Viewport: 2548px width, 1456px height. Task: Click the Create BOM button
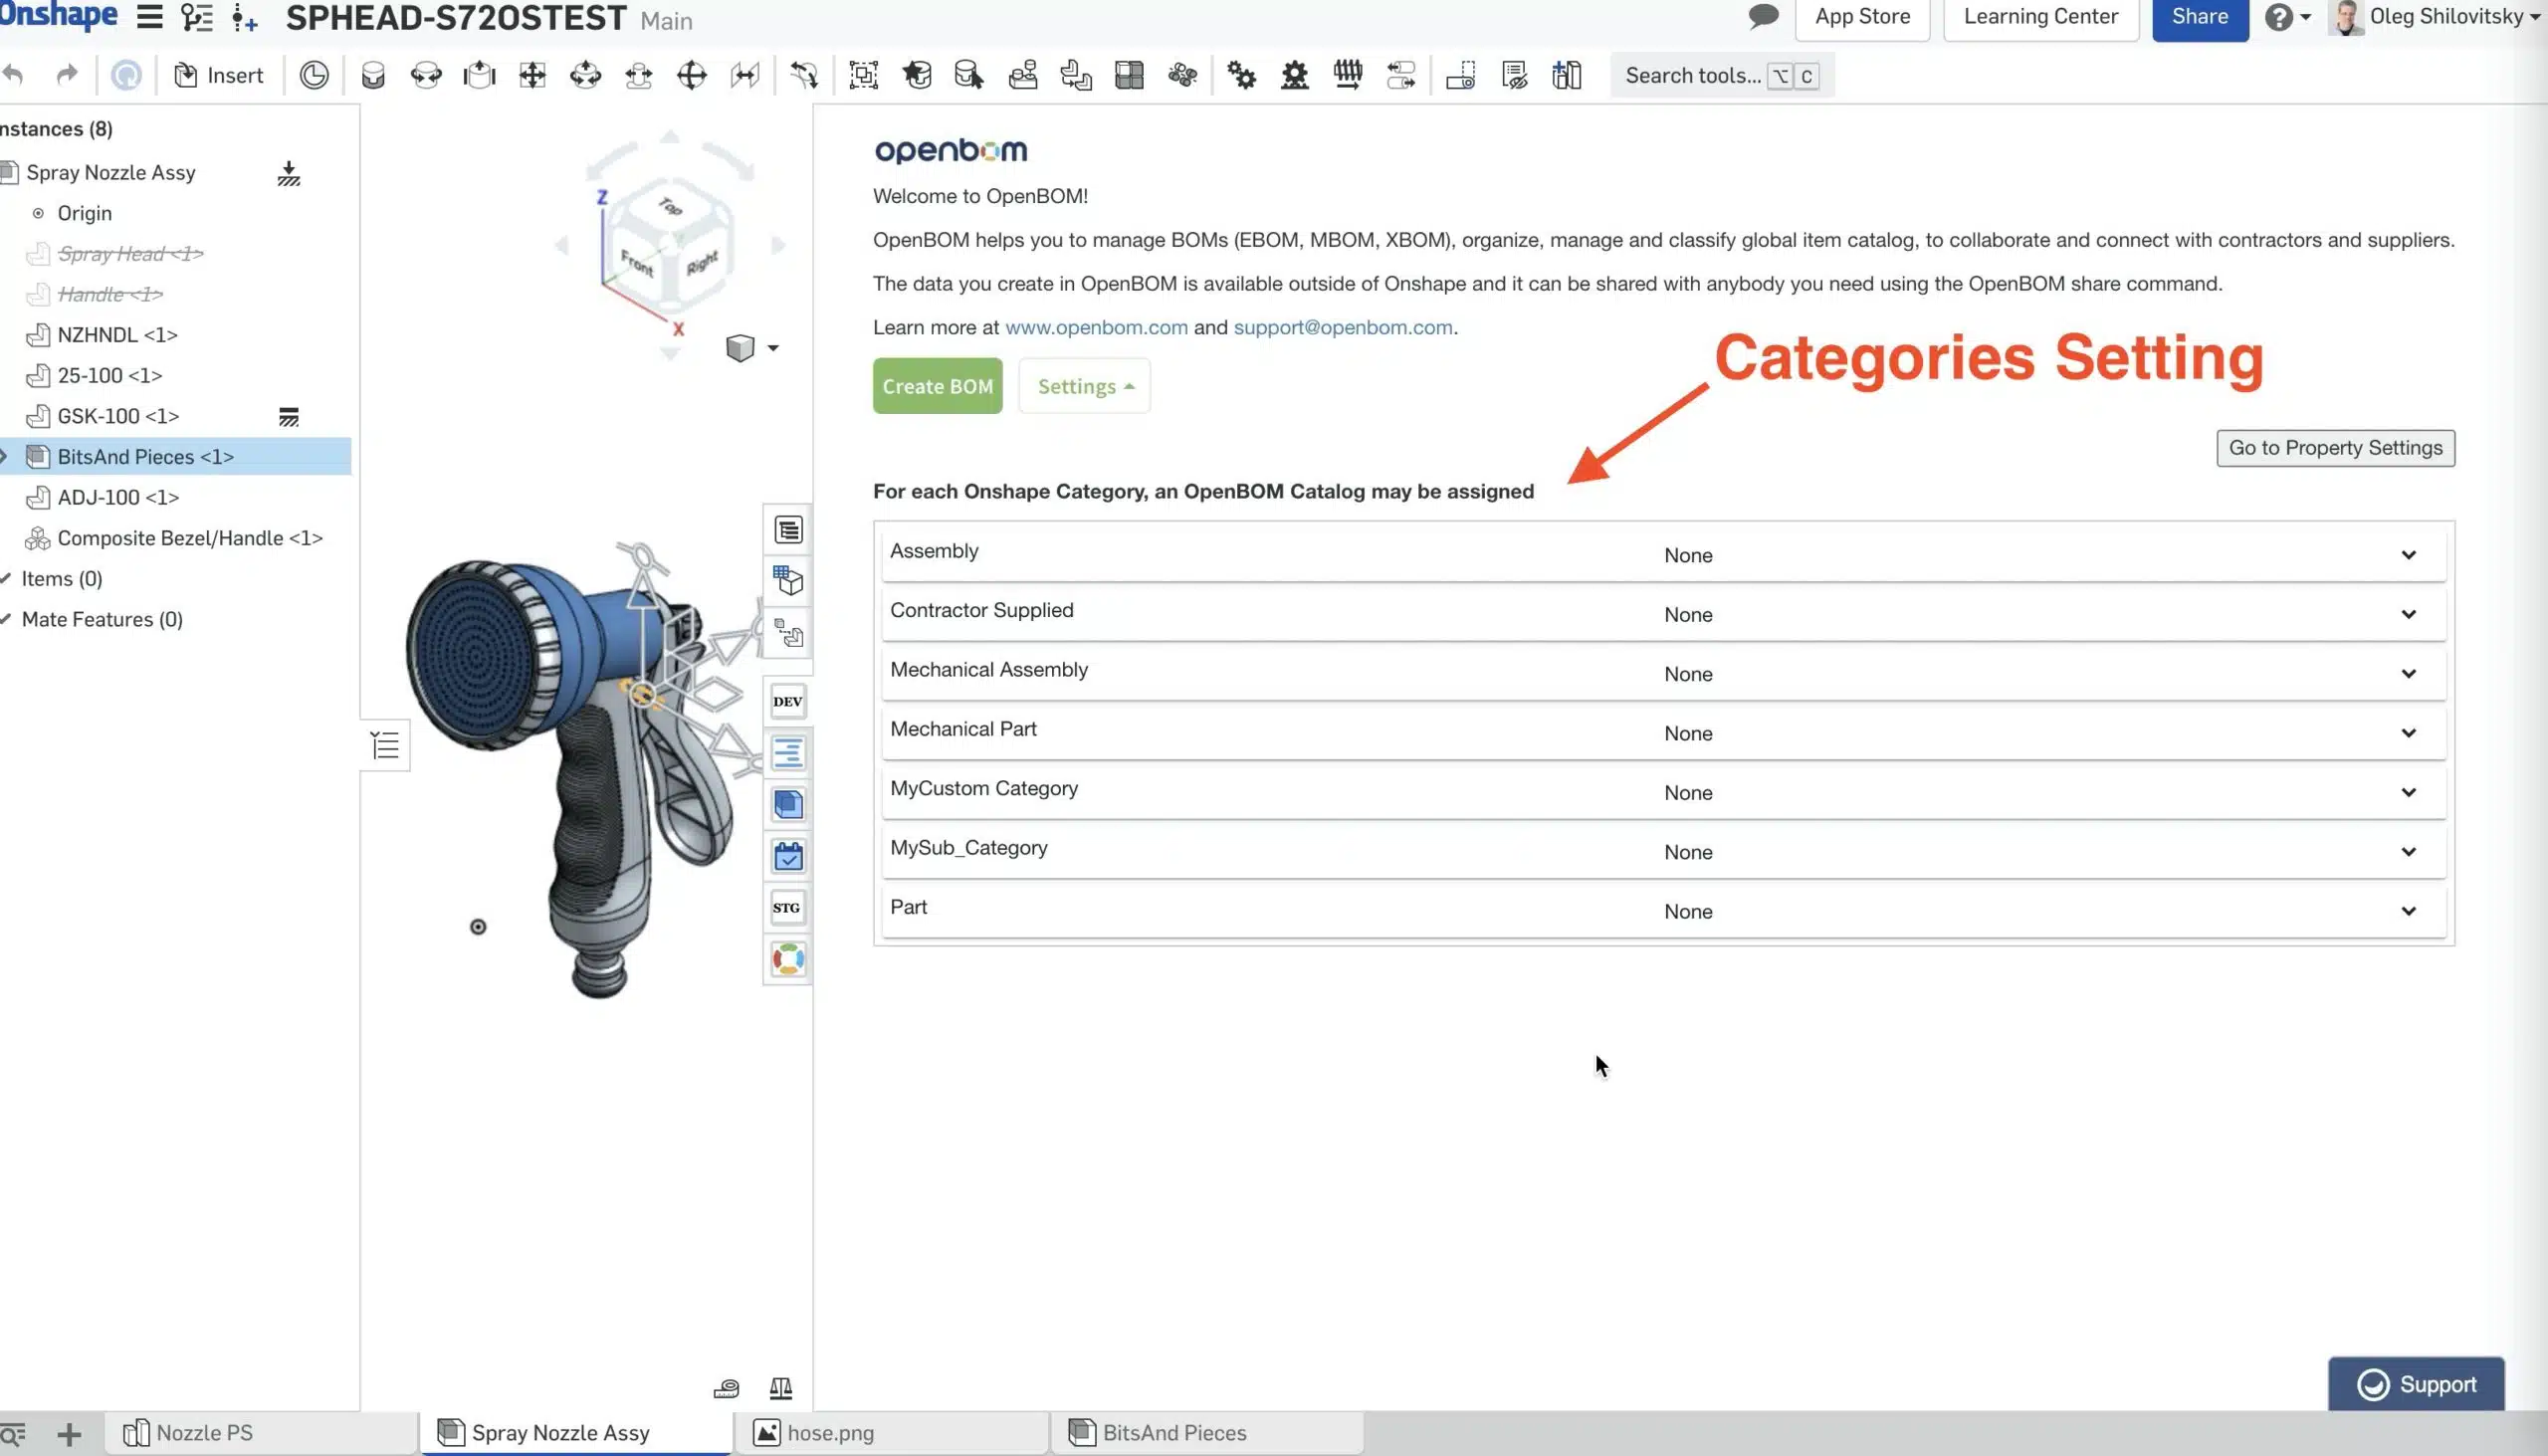[937, 386]
